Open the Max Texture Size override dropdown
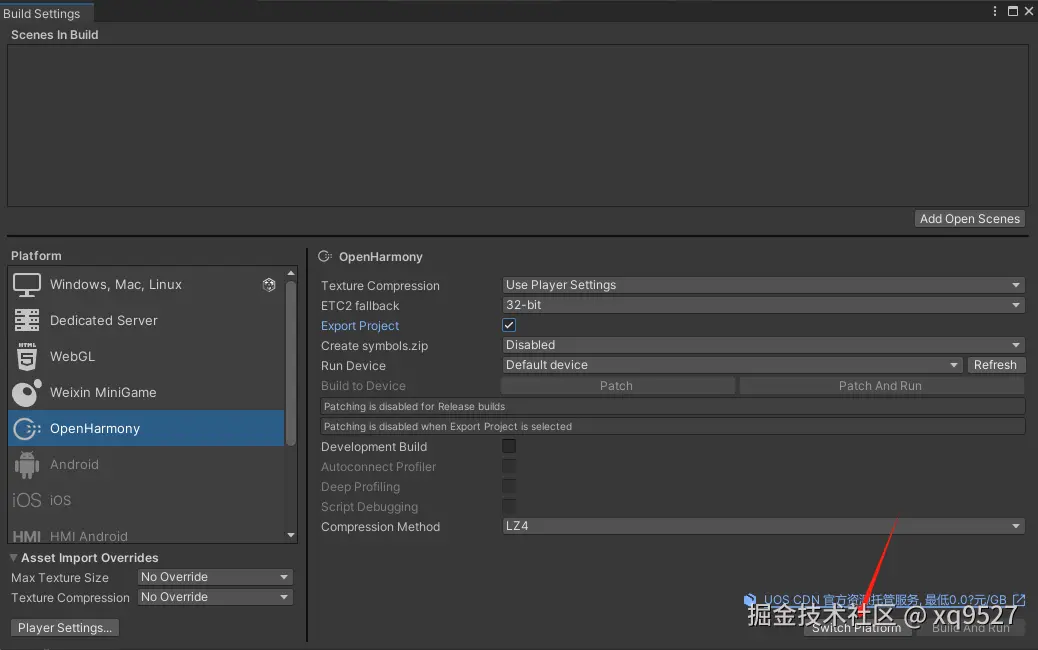1038x650 pixels. point(215,577)
